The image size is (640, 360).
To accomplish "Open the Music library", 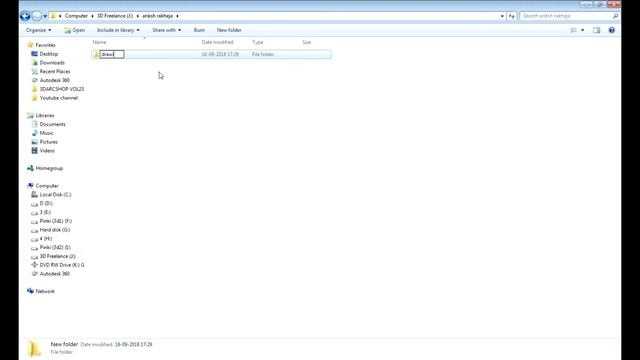I will point(46,133).
